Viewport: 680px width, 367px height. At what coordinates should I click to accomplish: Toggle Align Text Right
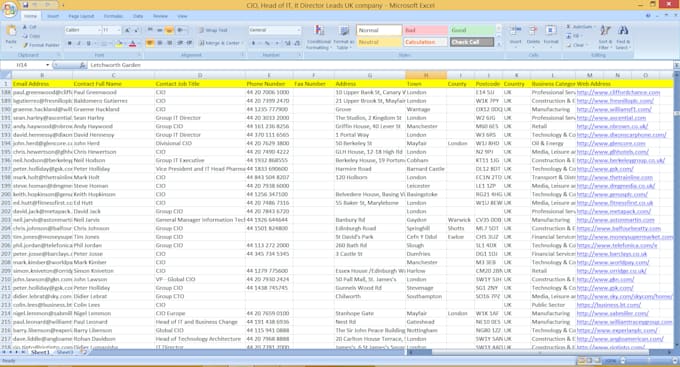pos(169,43)
